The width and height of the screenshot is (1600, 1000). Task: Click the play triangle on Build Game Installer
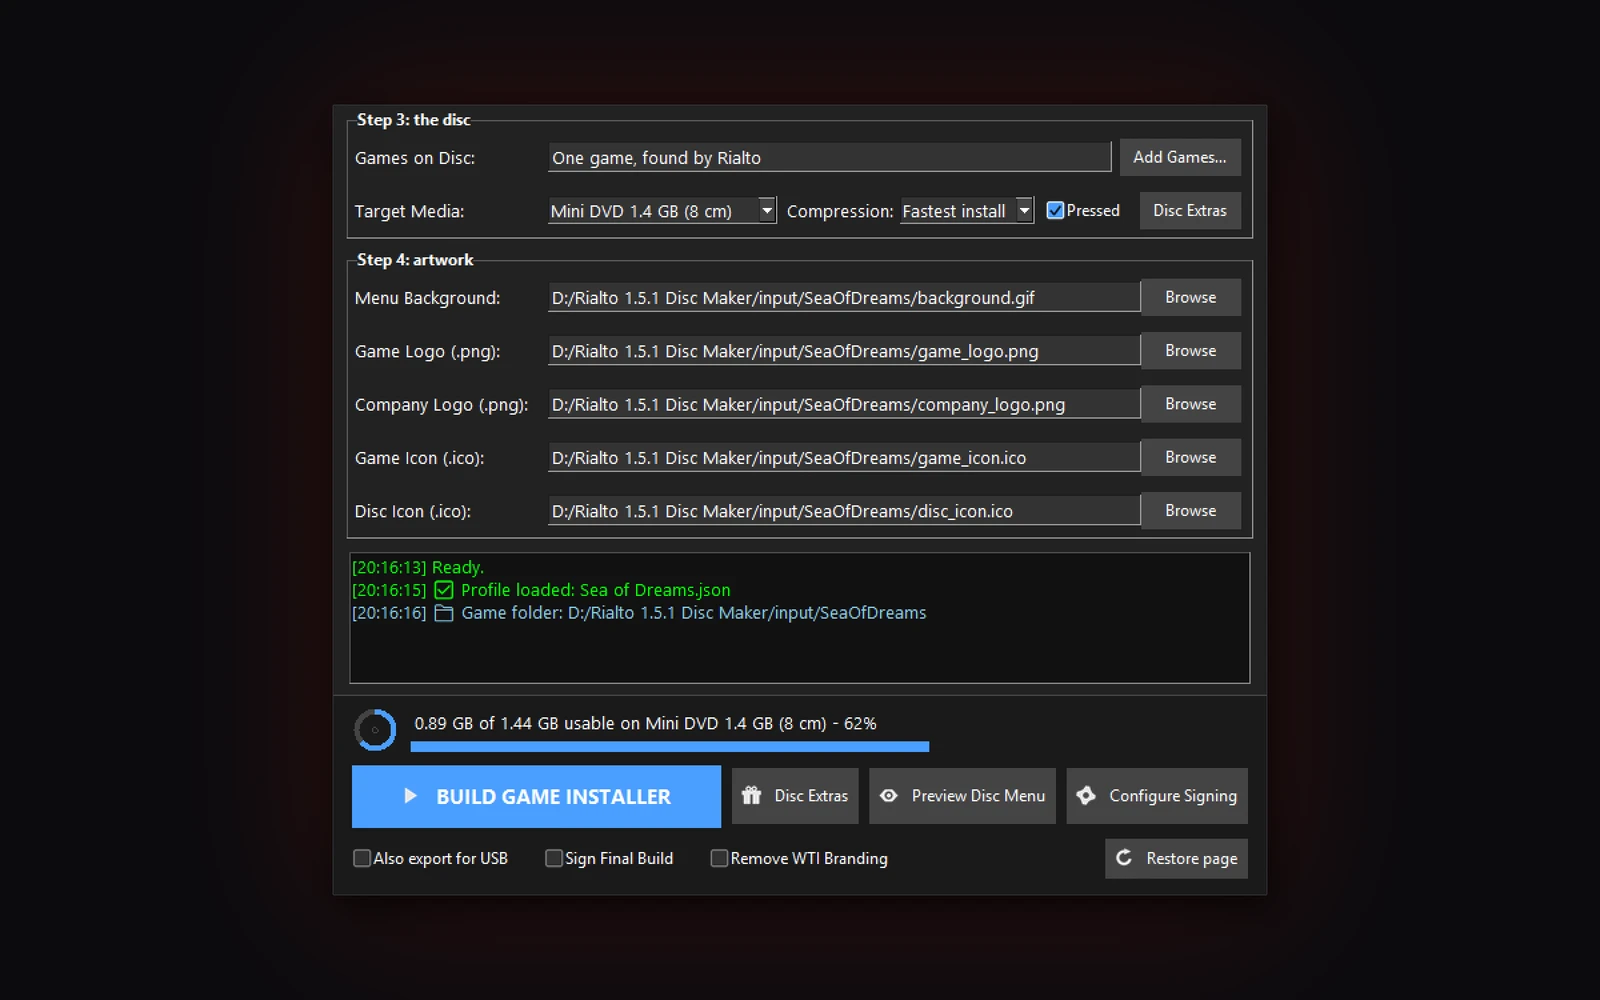[x=410, y=796]
